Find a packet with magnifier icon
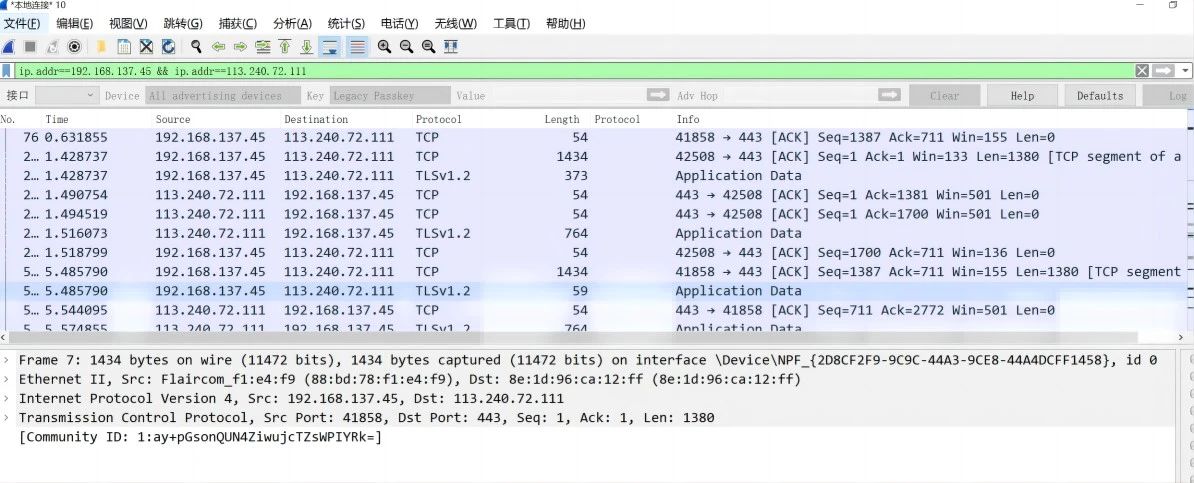Screen dimensions: 1194x483 tap(196, 46)
